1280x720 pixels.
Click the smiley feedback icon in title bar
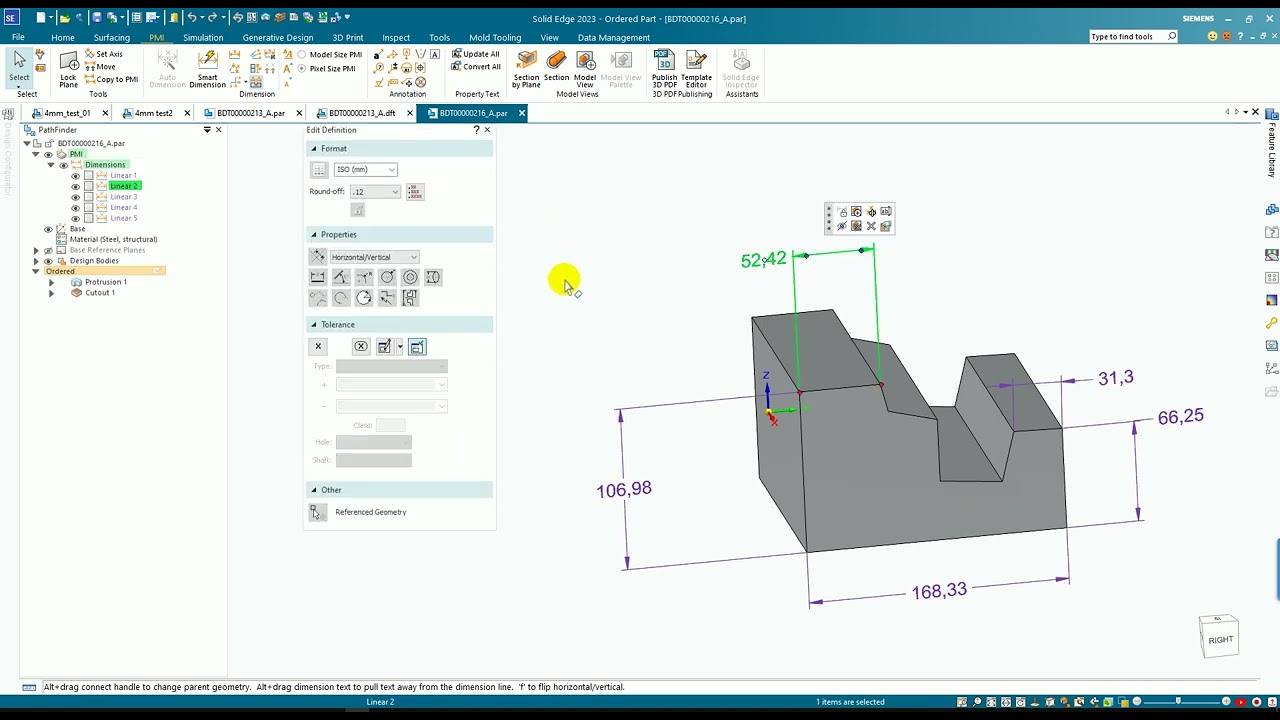(1212, 36)
